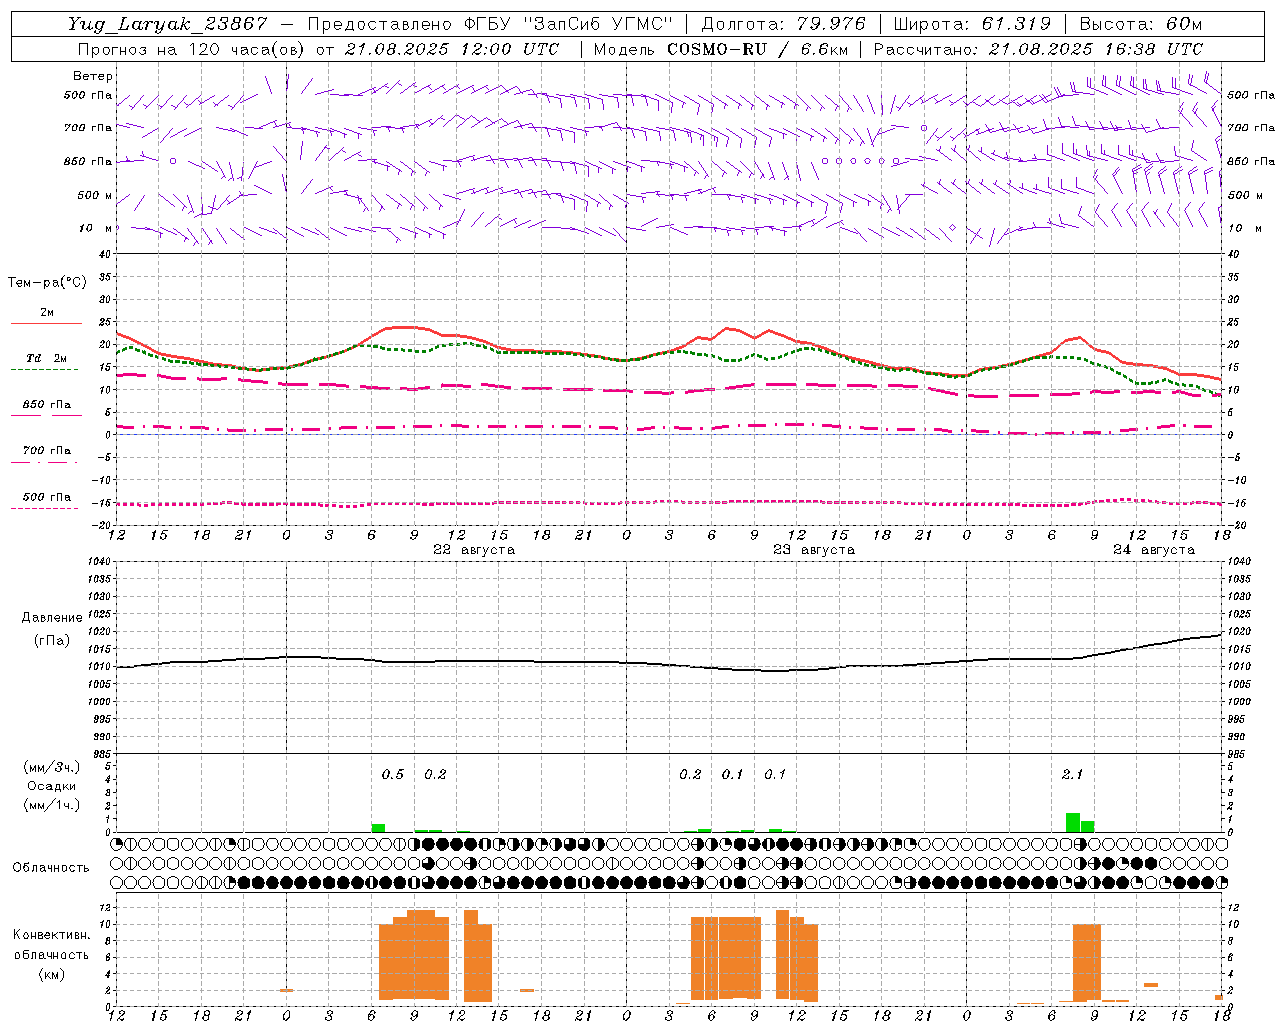The height and width of the screenshot is (1024, 1280).
Task: Click the 22 августа date label
Action: pos(474,550)
